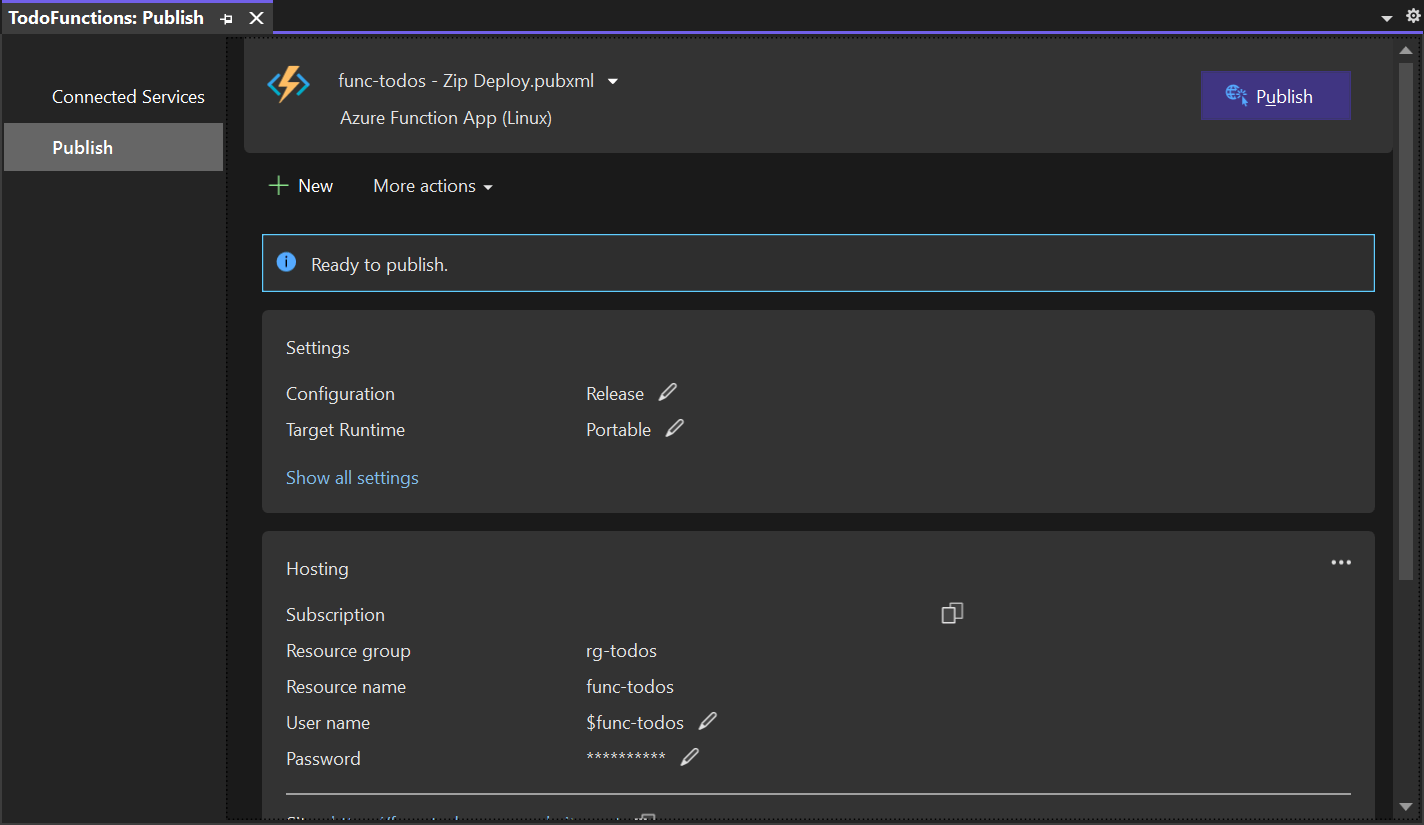1424x825 pixels.
Task: Click the Publish button
Action: pos(1275,95)
